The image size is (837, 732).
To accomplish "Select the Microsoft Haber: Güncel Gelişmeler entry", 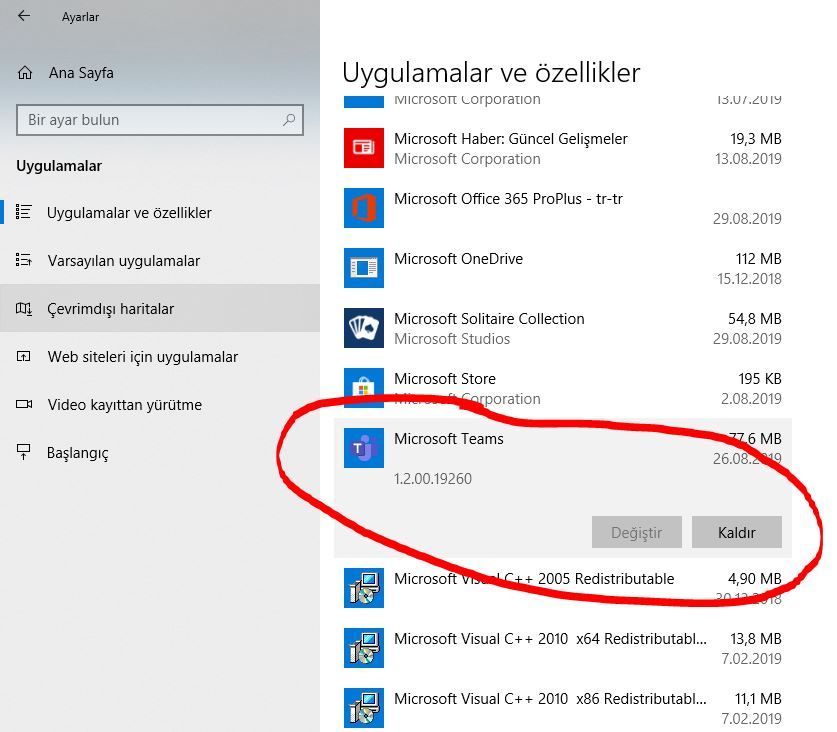I will pos(563,148).
